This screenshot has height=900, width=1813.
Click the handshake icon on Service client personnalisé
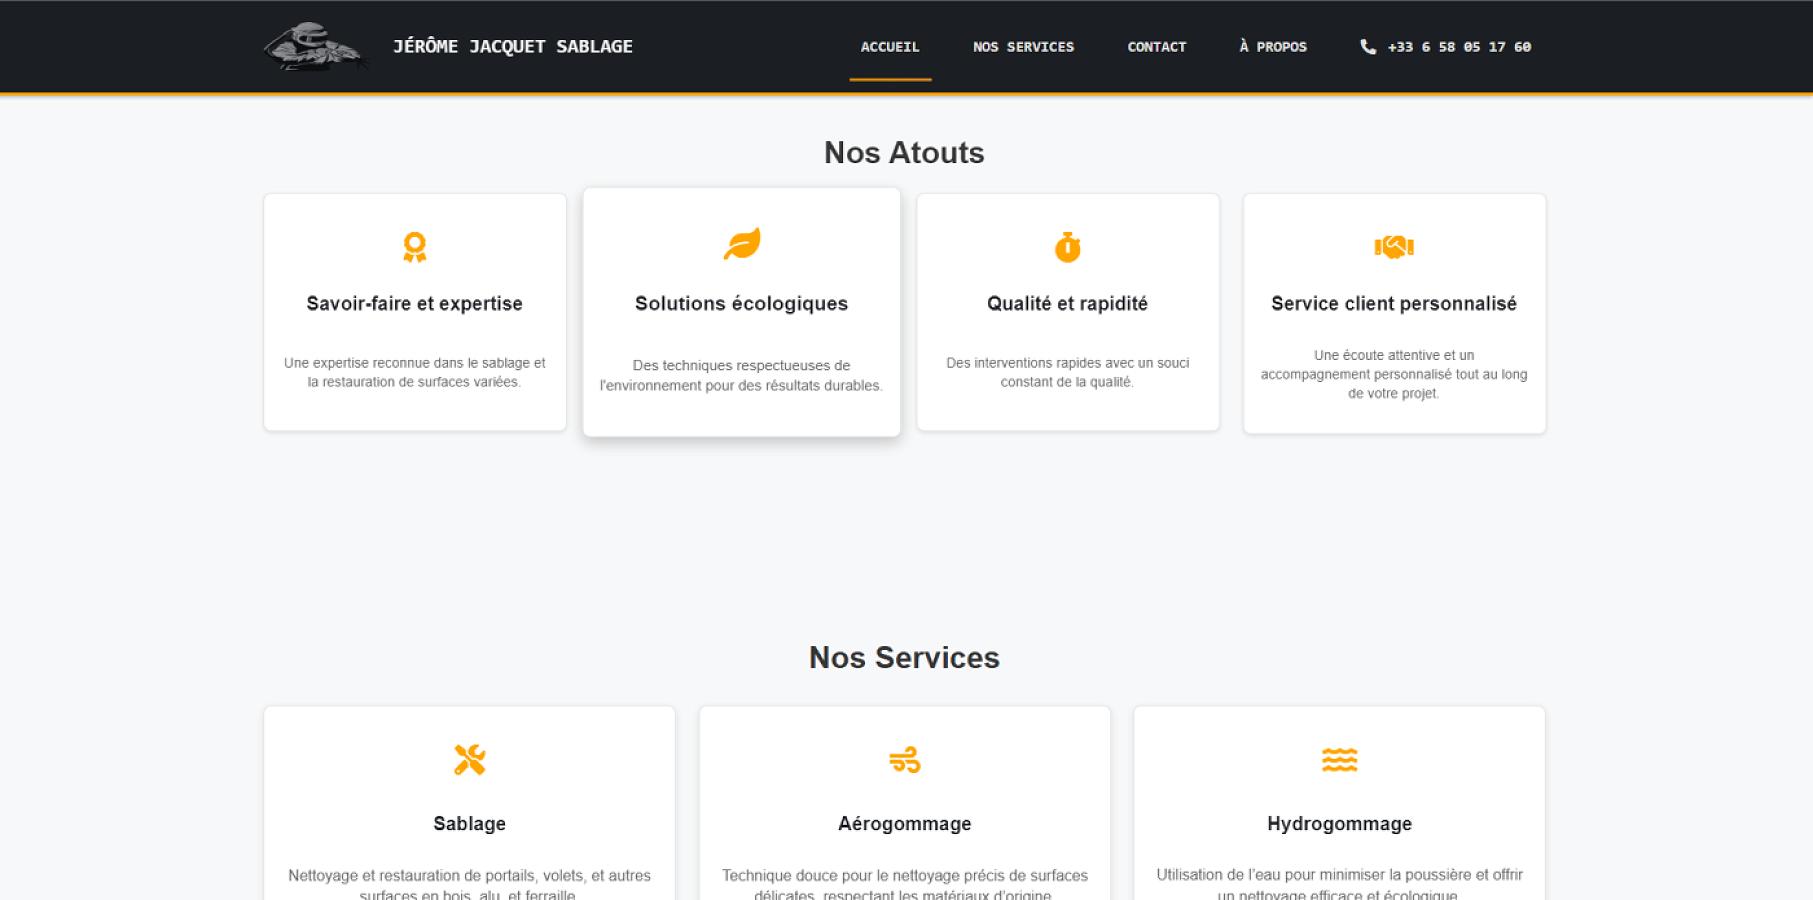(x=1393, y=246)
